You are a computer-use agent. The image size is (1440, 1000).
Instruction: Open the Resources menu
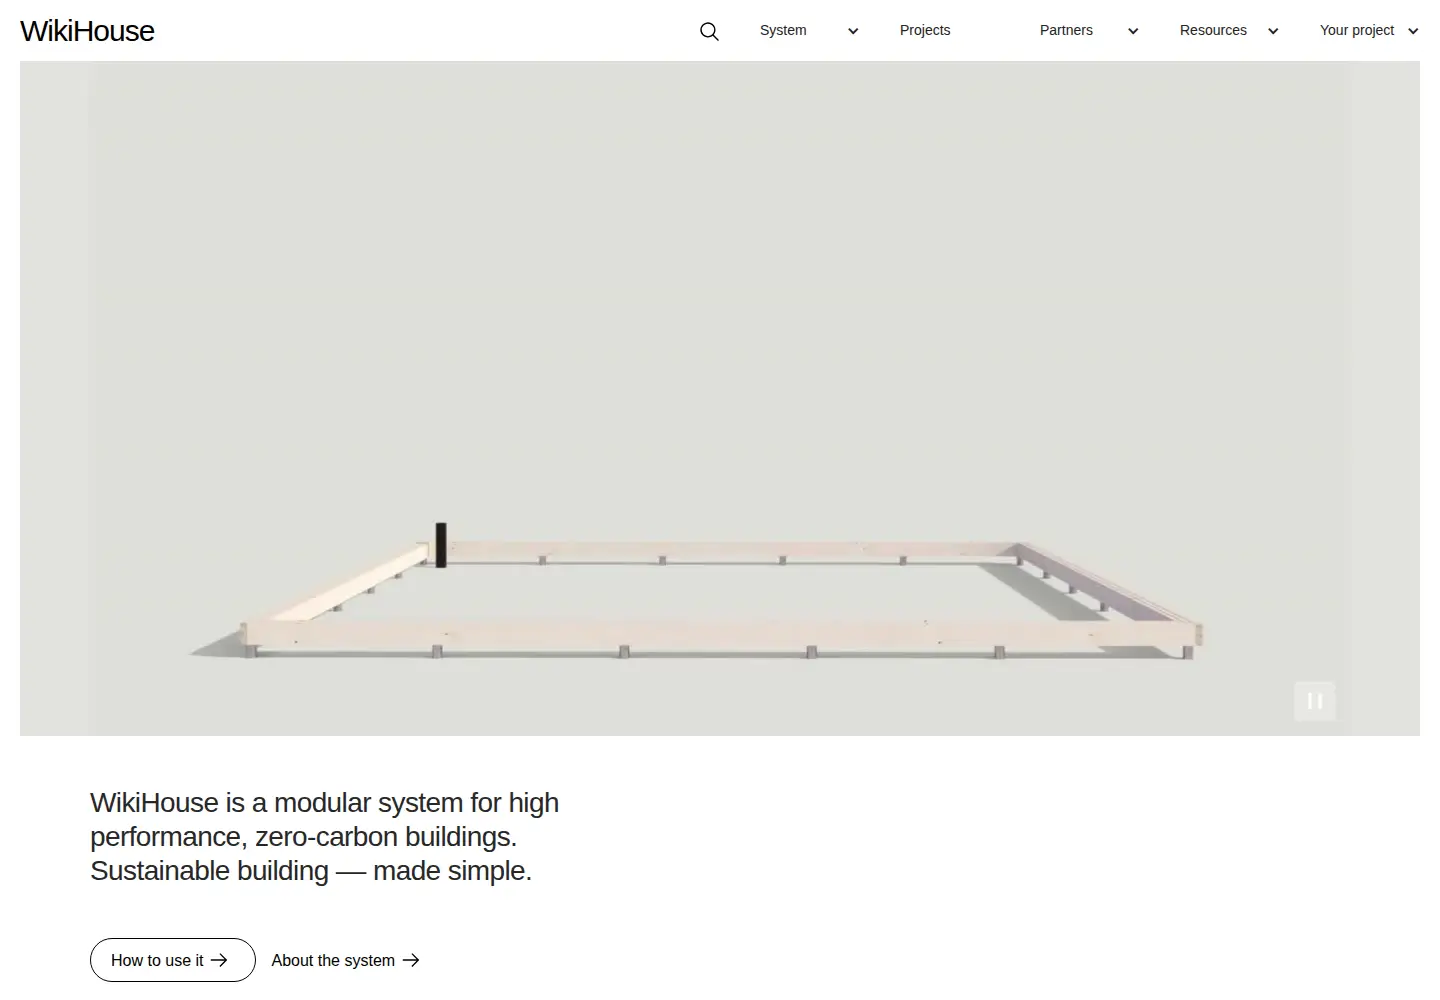coord(1213,30)
